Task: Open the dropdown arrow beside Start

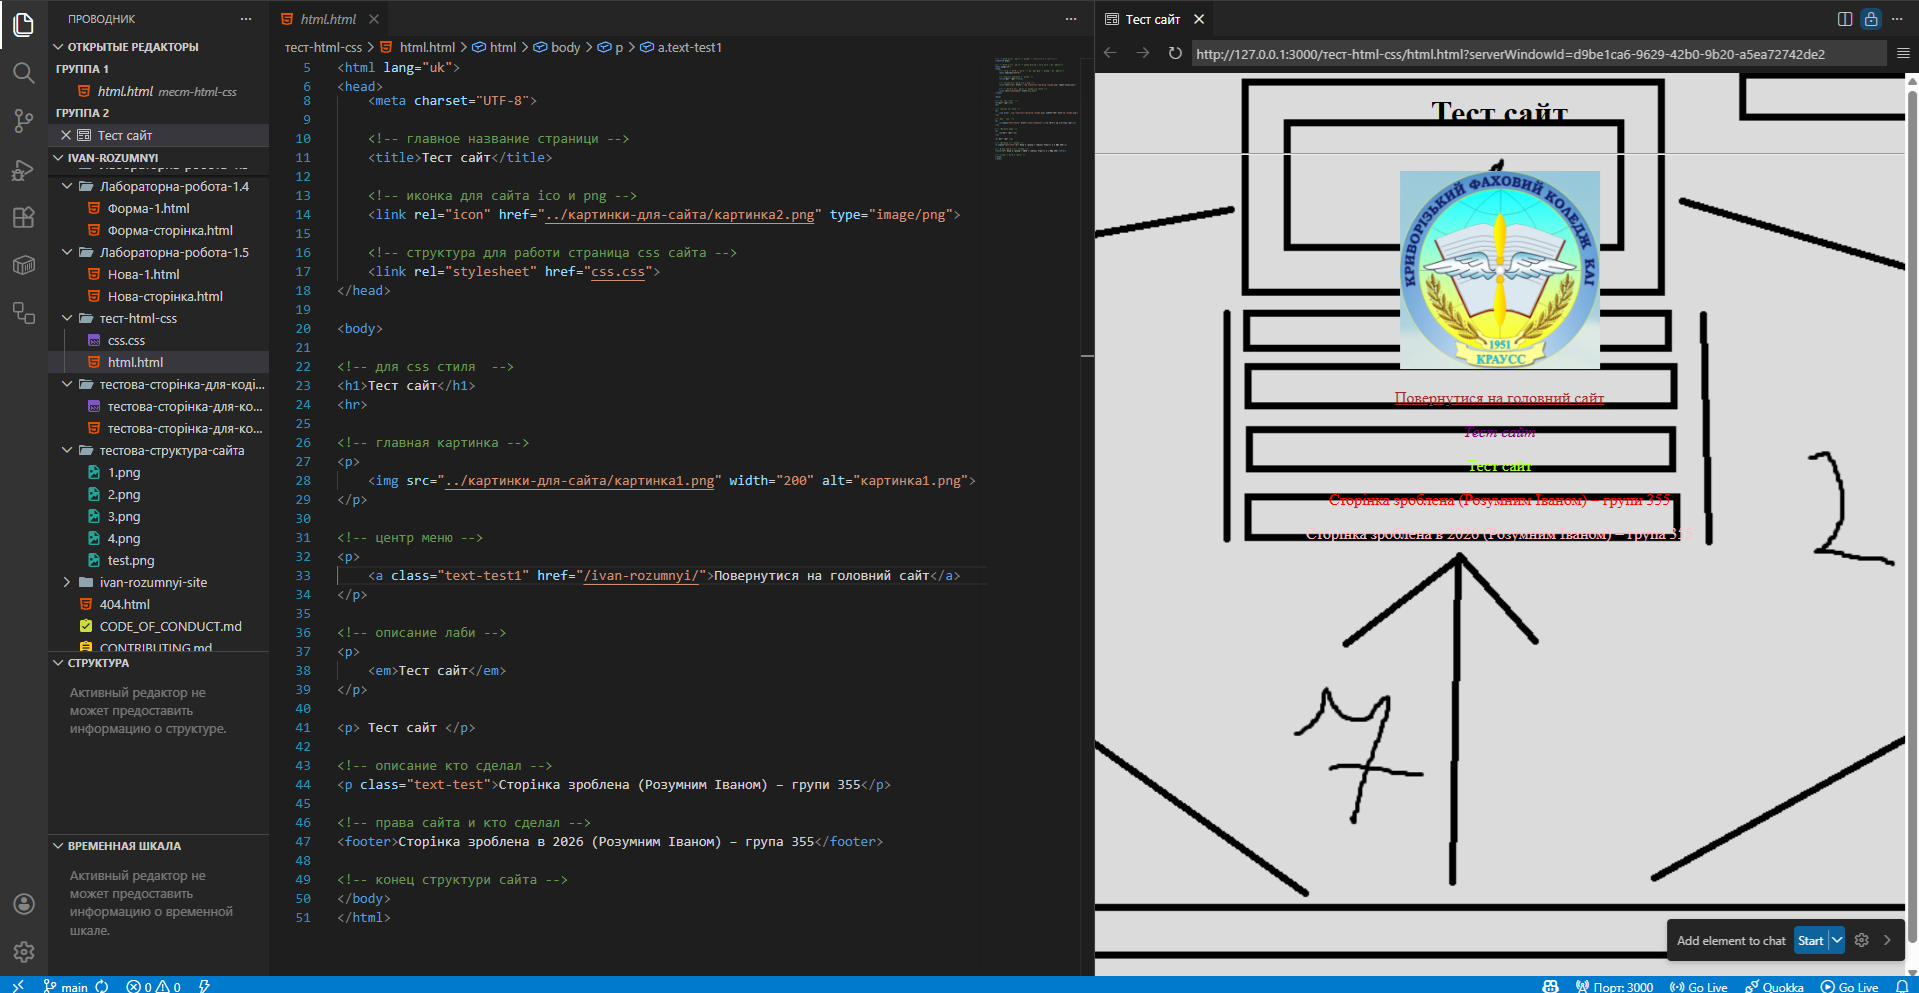Action: tap(1837, 940)
